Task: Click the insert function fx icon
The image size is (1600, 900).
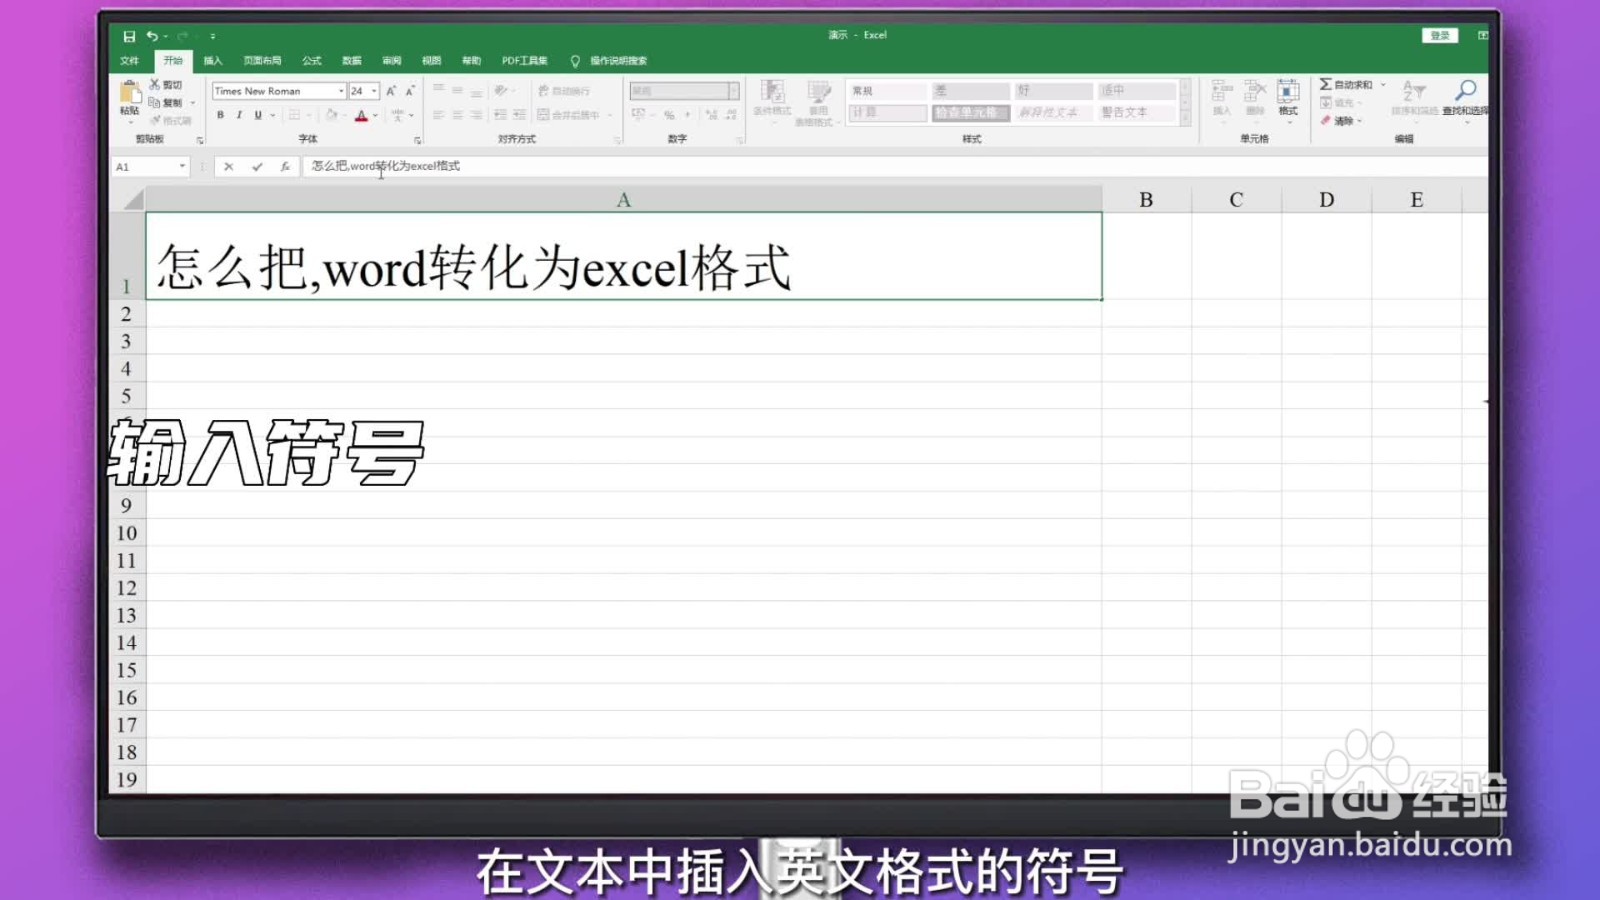Action: tap(285, 167)
